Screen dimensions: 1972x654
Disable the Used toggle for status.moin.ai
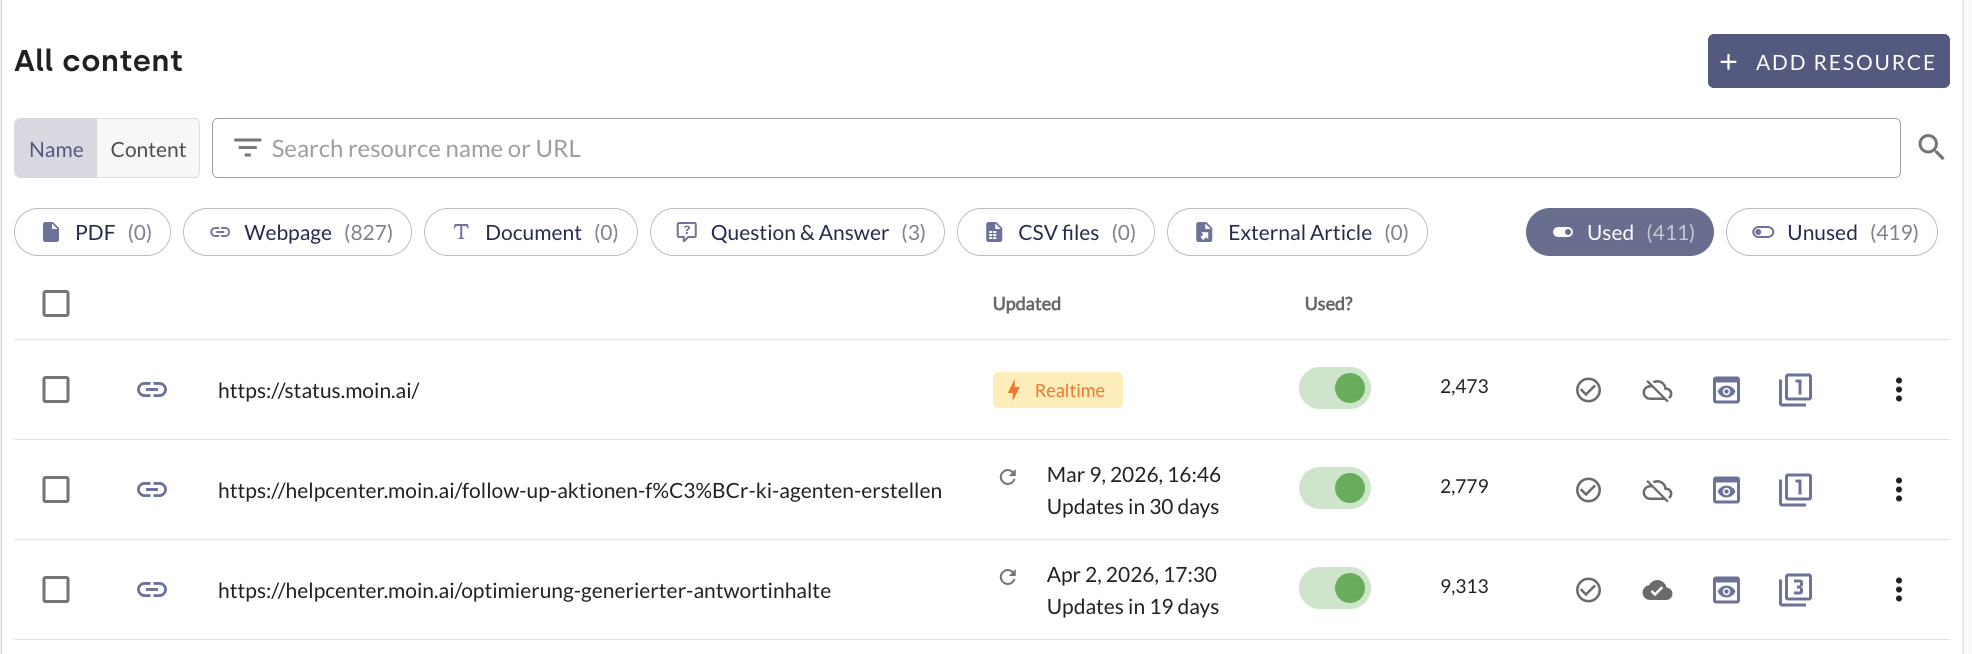pyautogui.click(x=1334, y=388)
